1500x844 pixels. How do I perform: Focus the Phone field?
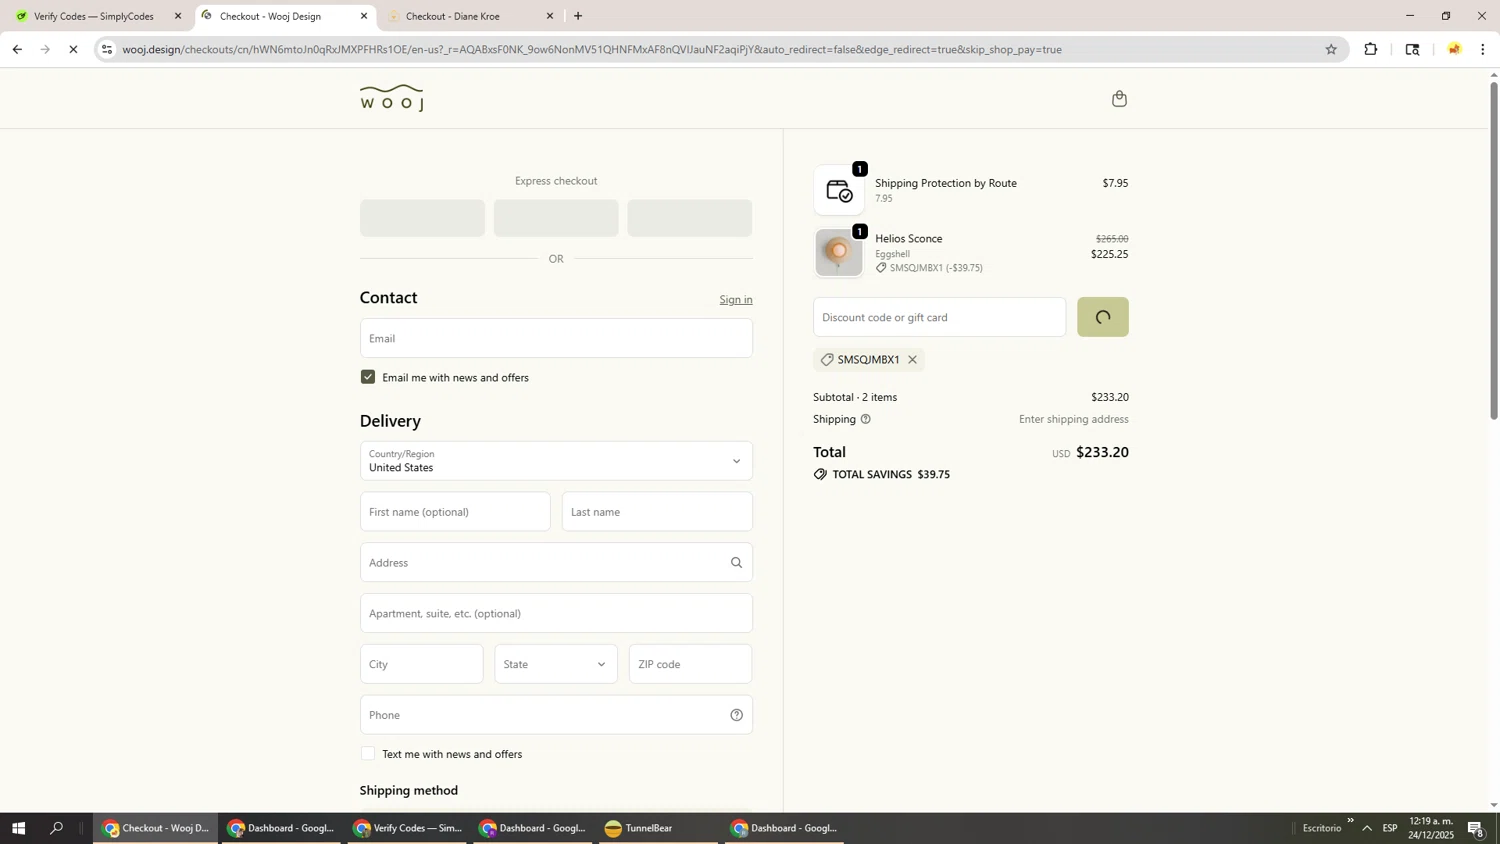pos(556,715)
